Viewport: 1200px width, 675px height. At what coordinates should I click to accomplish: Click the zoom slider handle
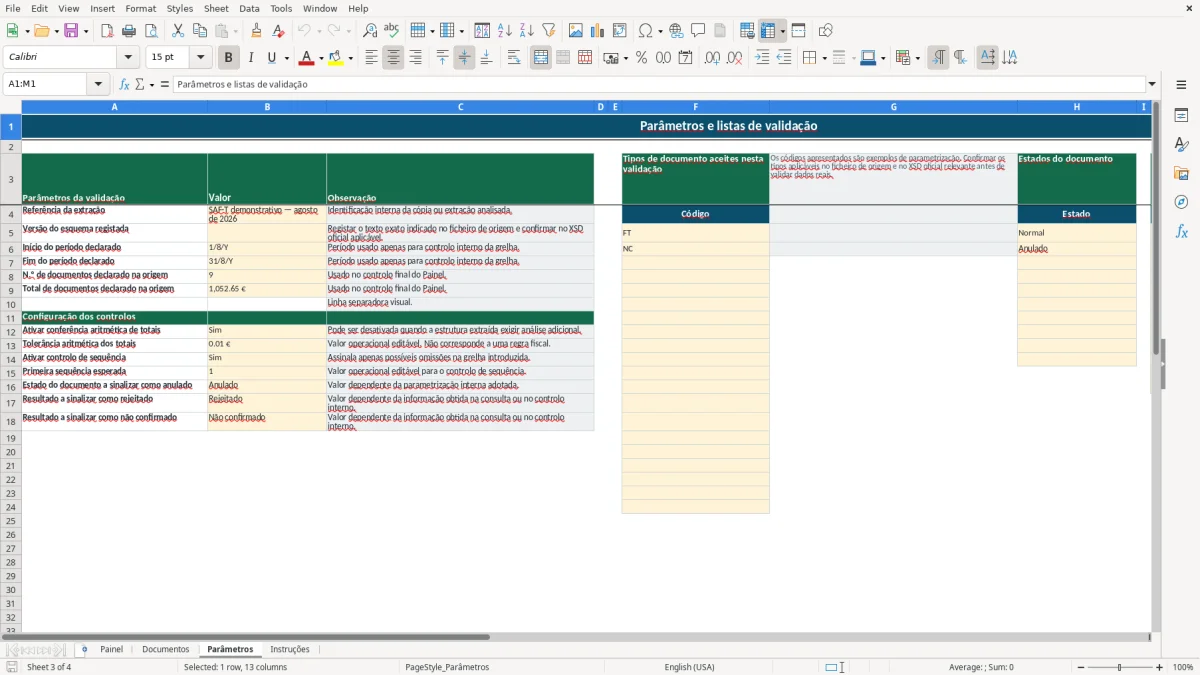[1120, 667]
